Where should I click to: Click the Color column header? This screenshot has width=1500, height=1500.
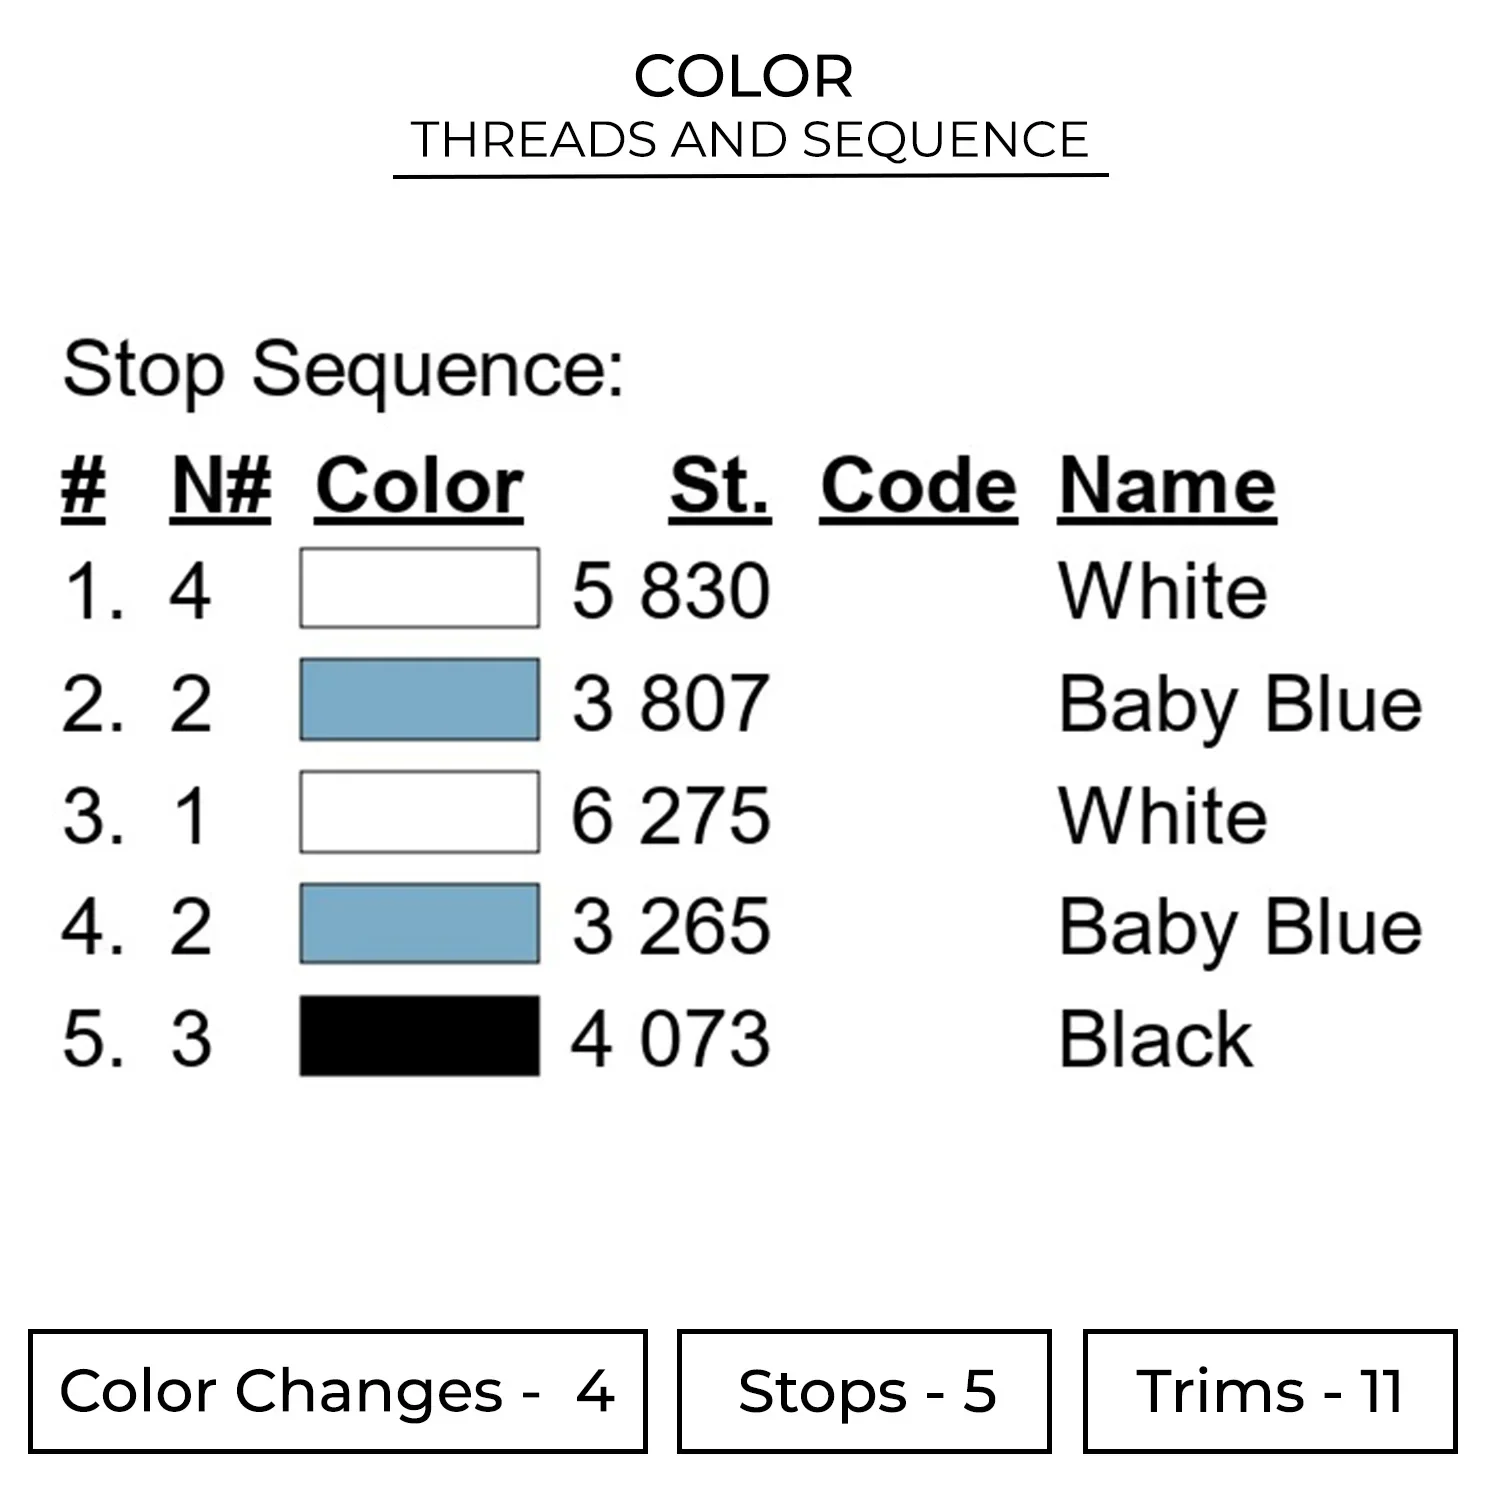pos(419,487)
